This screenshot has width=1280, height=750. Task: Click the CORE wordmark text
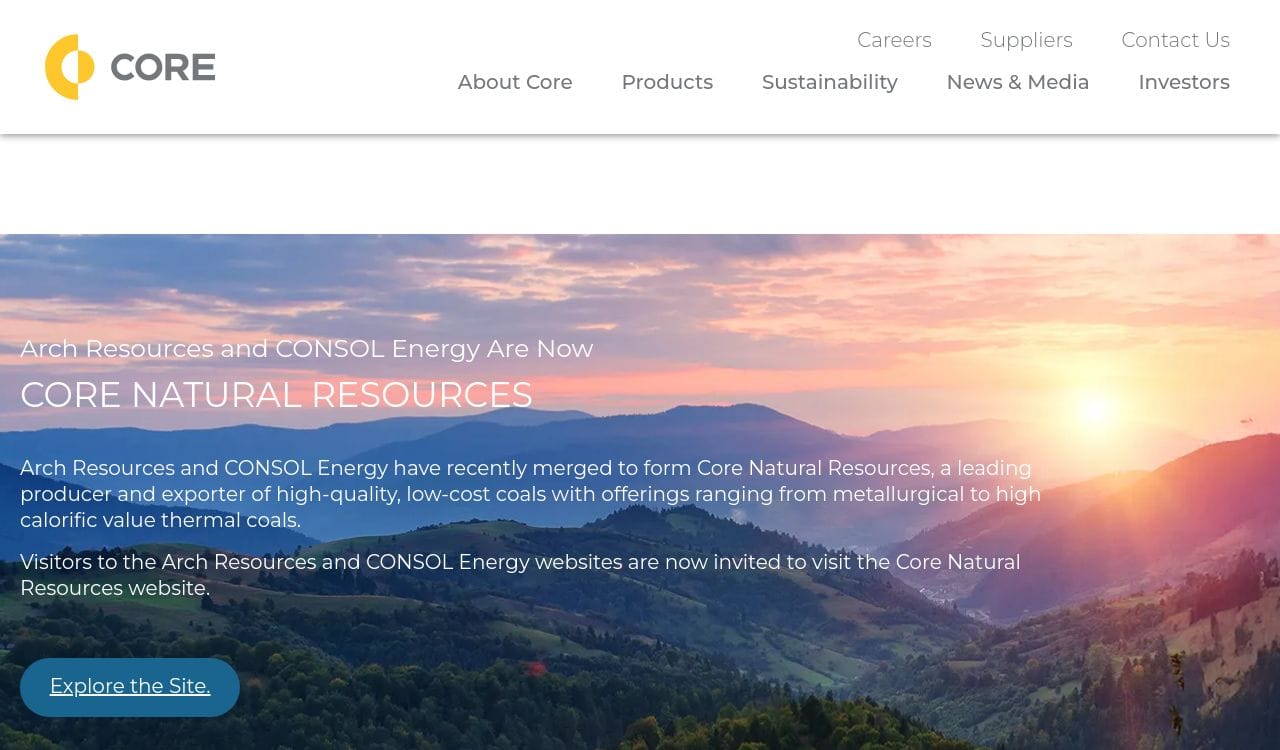(163, 67)
